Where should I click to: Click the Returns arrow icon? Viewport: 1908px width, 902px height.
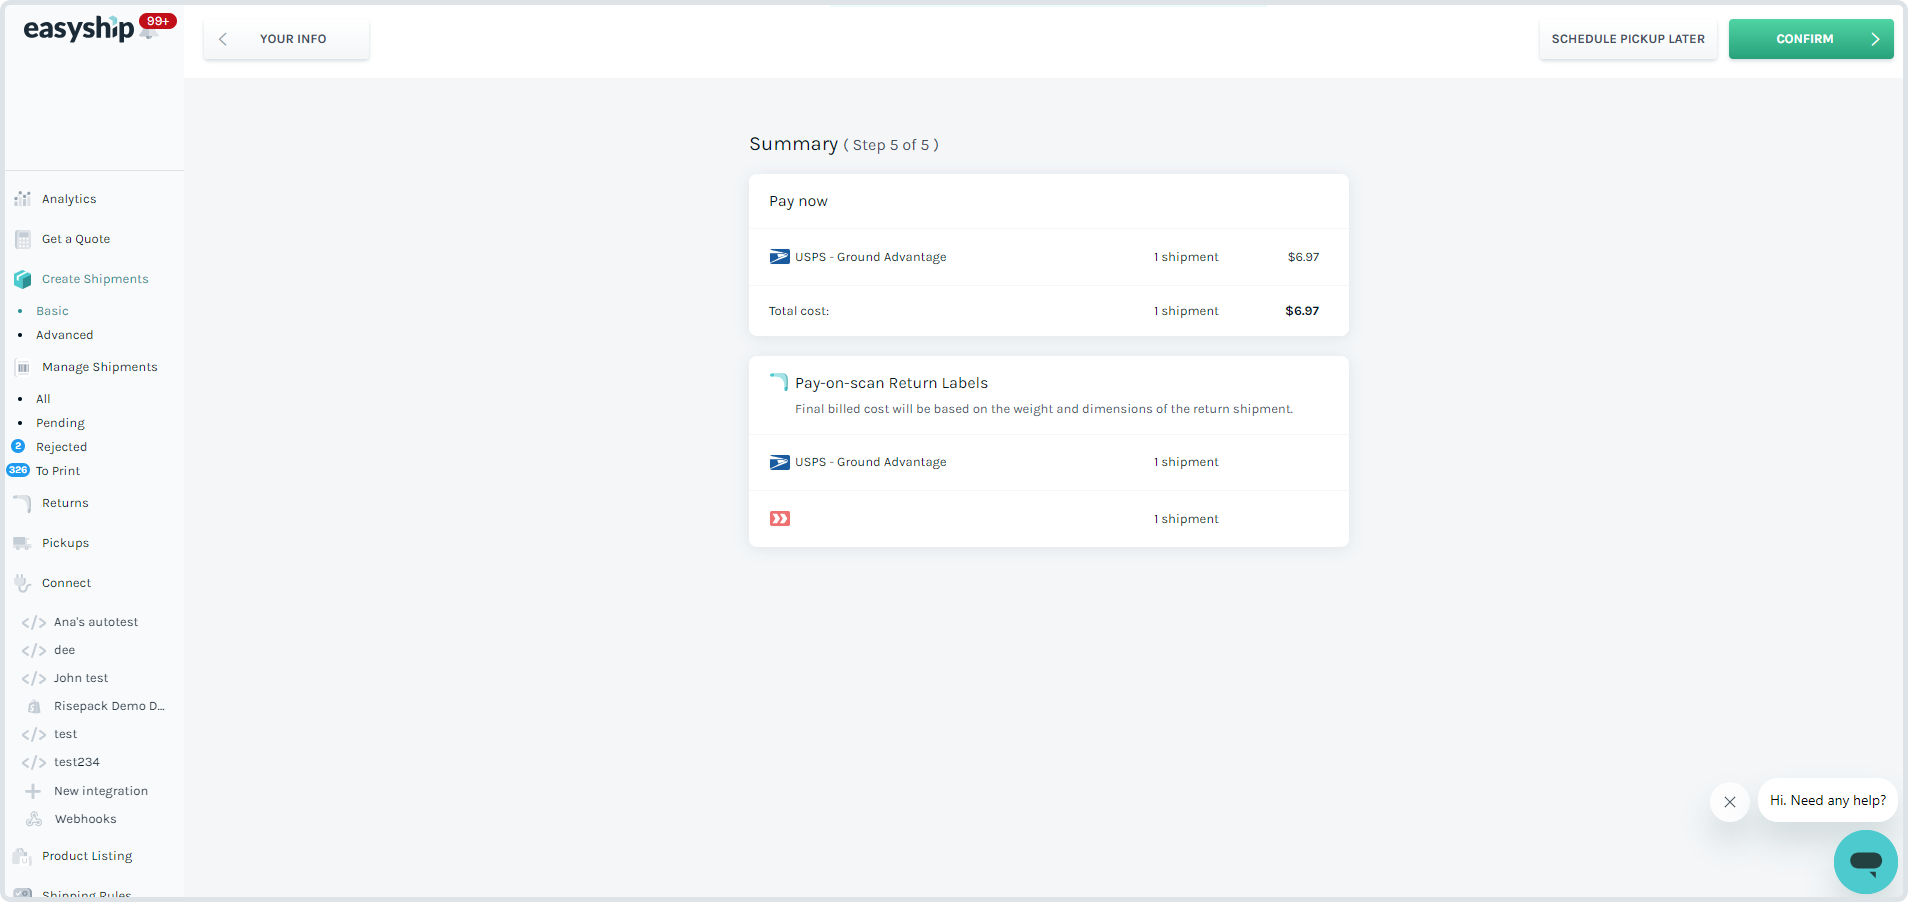click(22, 503)
